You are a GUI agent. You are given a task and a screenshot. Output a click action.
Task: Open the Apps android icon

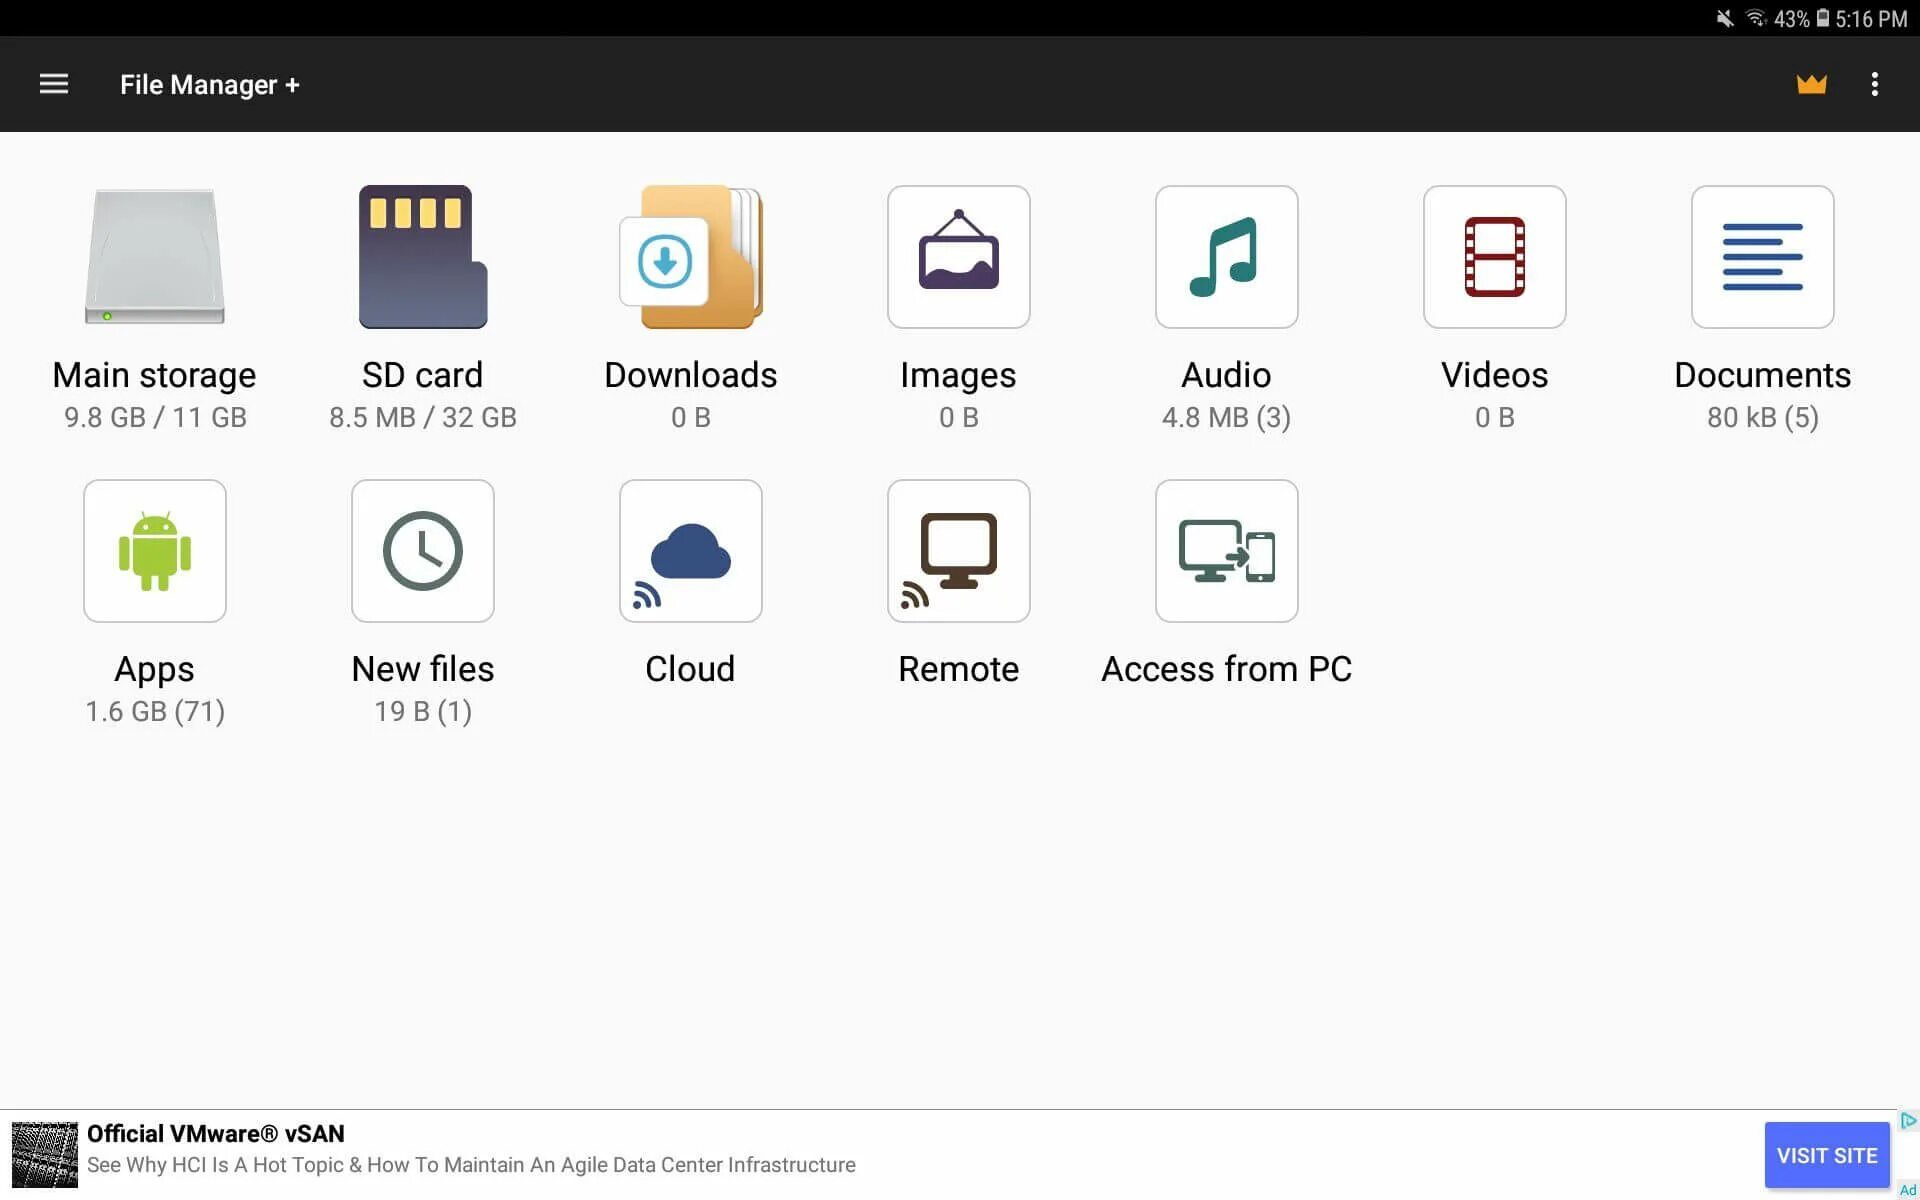155,551
